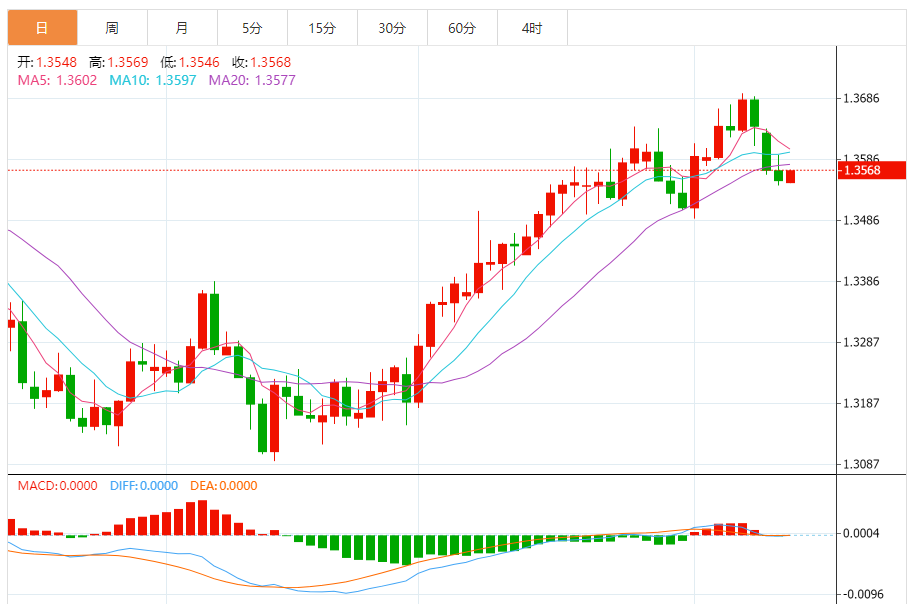
Task: Open the 60分 chart tab
Action: (462, 27)
